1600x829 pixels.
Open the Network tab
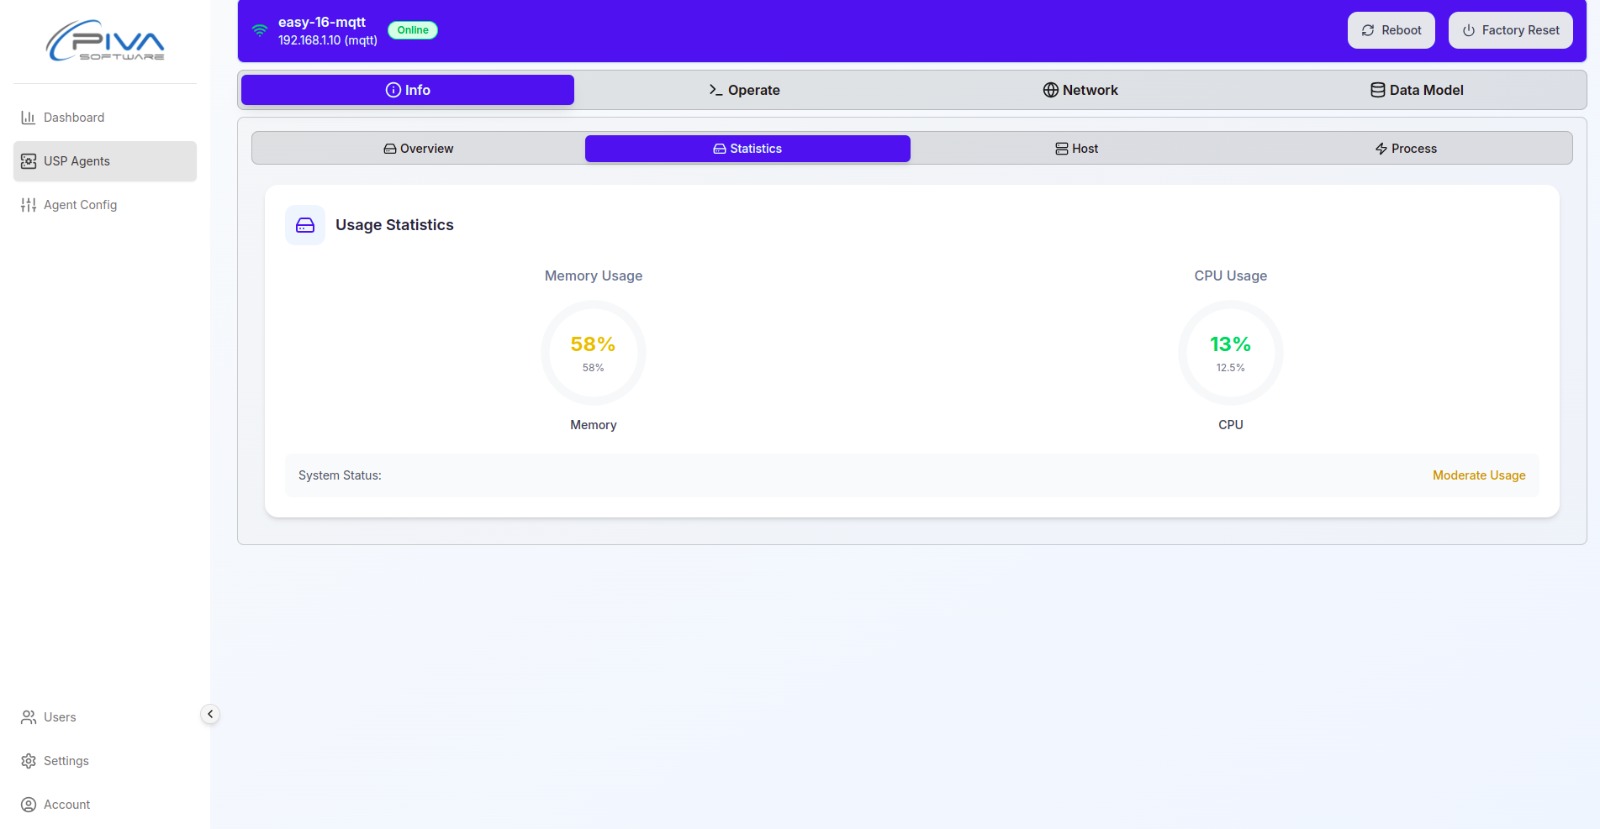(x=1080, y=90)
